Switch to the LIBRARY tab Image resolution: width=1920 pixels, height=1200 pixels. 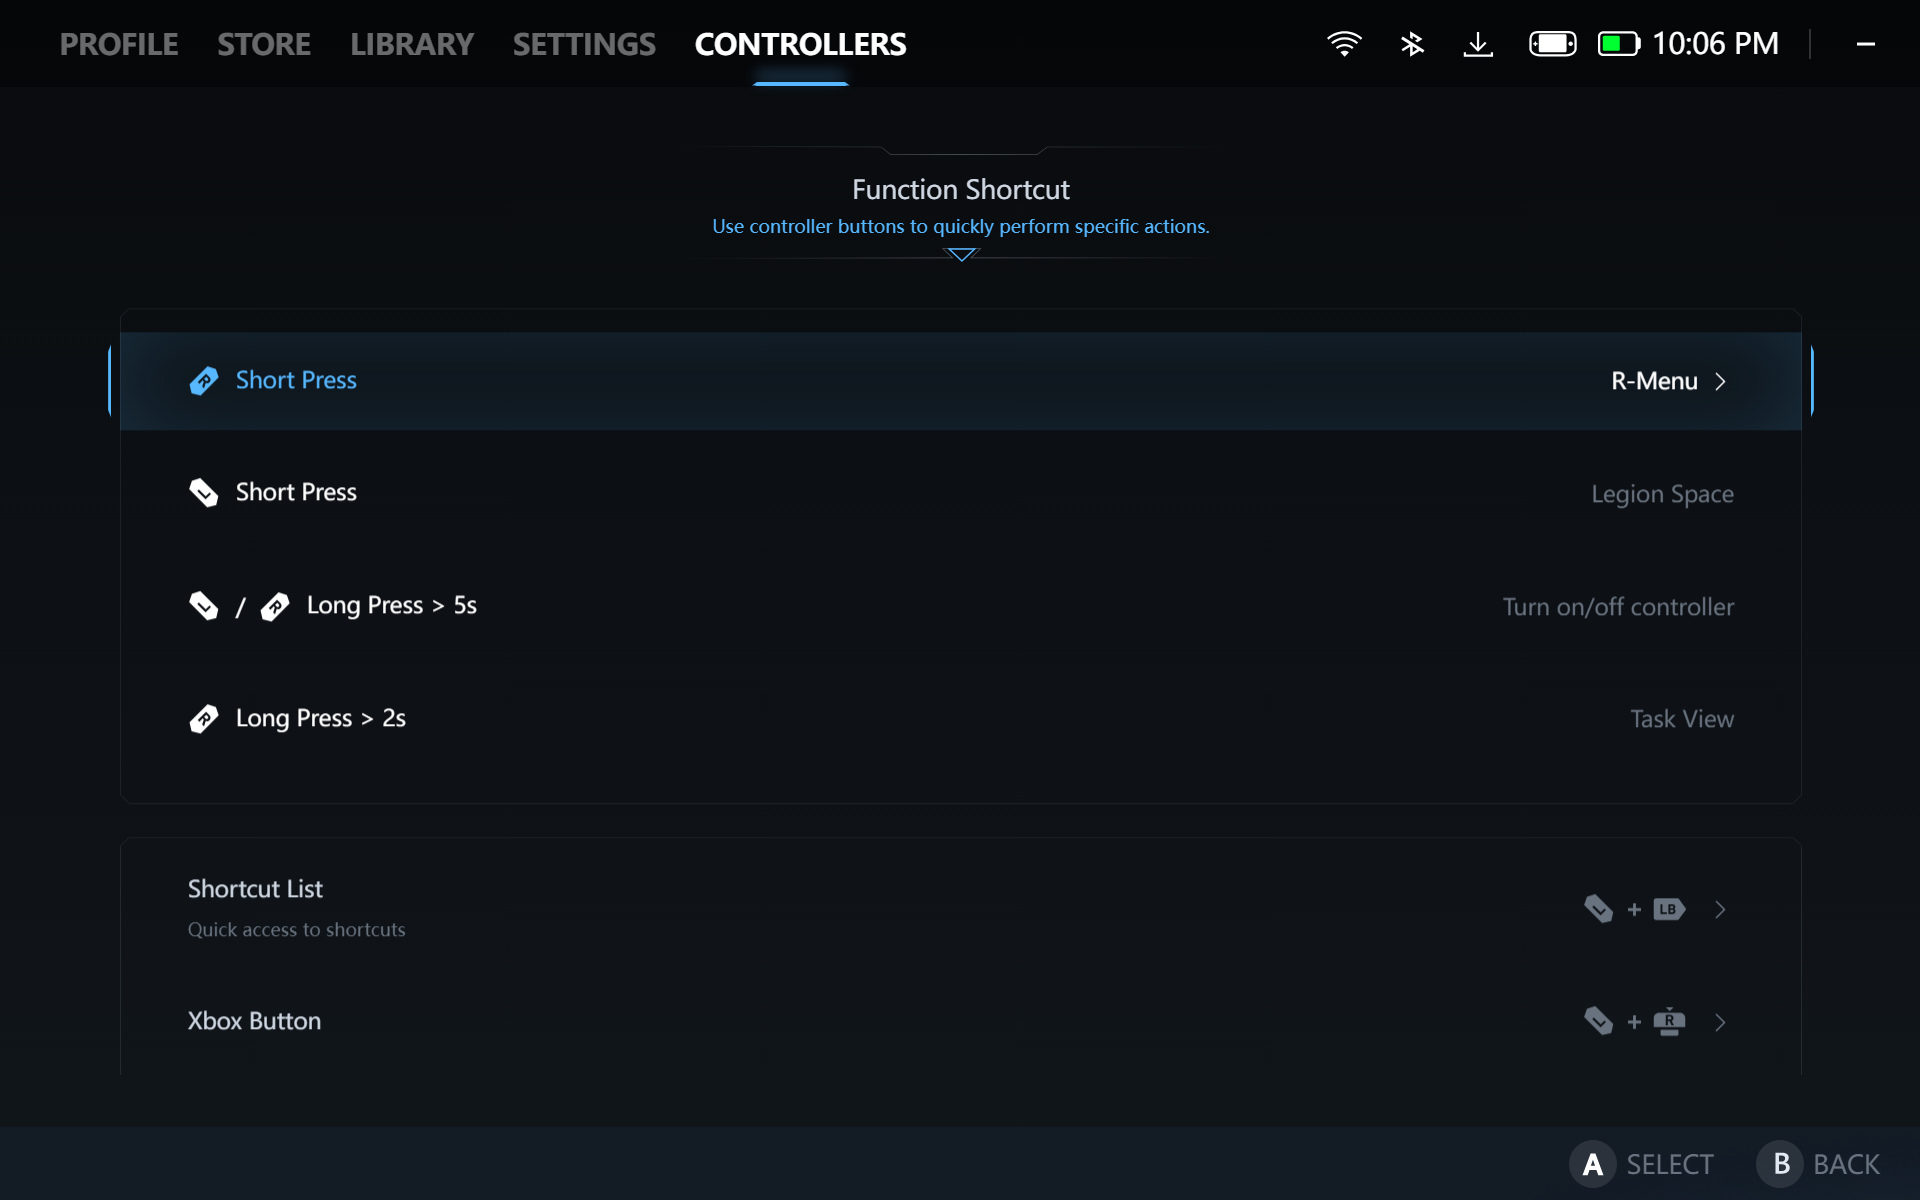pyautogui.click(x=411, y=44)
